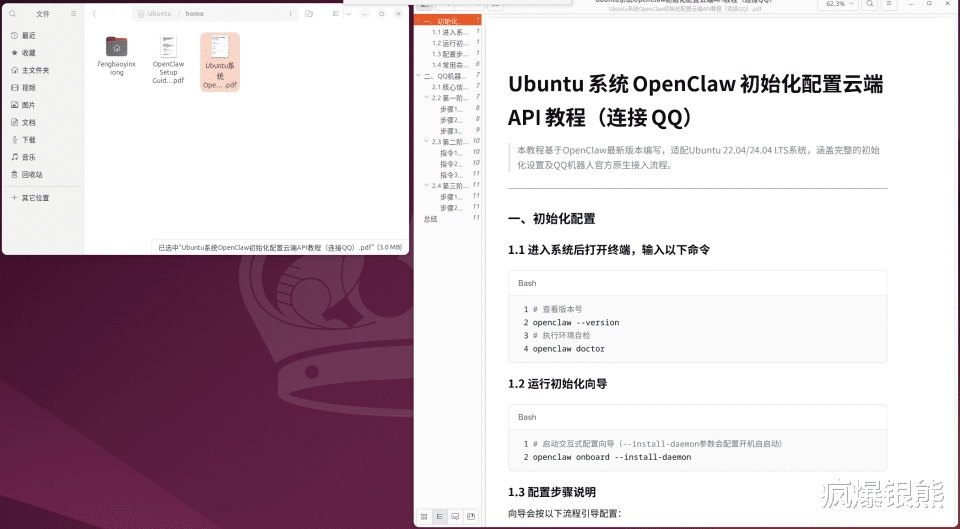
Task: Collapse 一、初始化 outline section
Action: pos(418,21)
